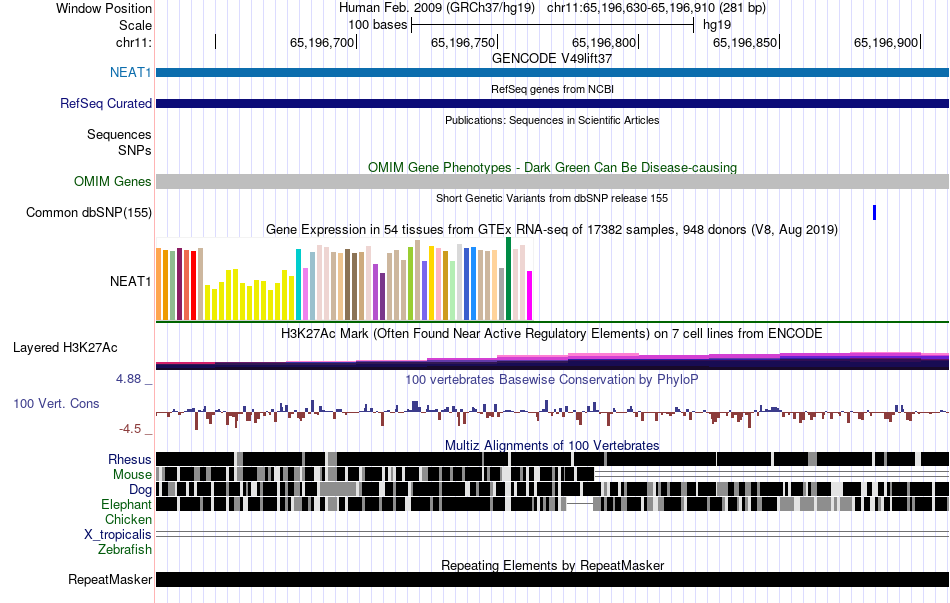Click Short Genetic Variants dbSNP title

552,198
